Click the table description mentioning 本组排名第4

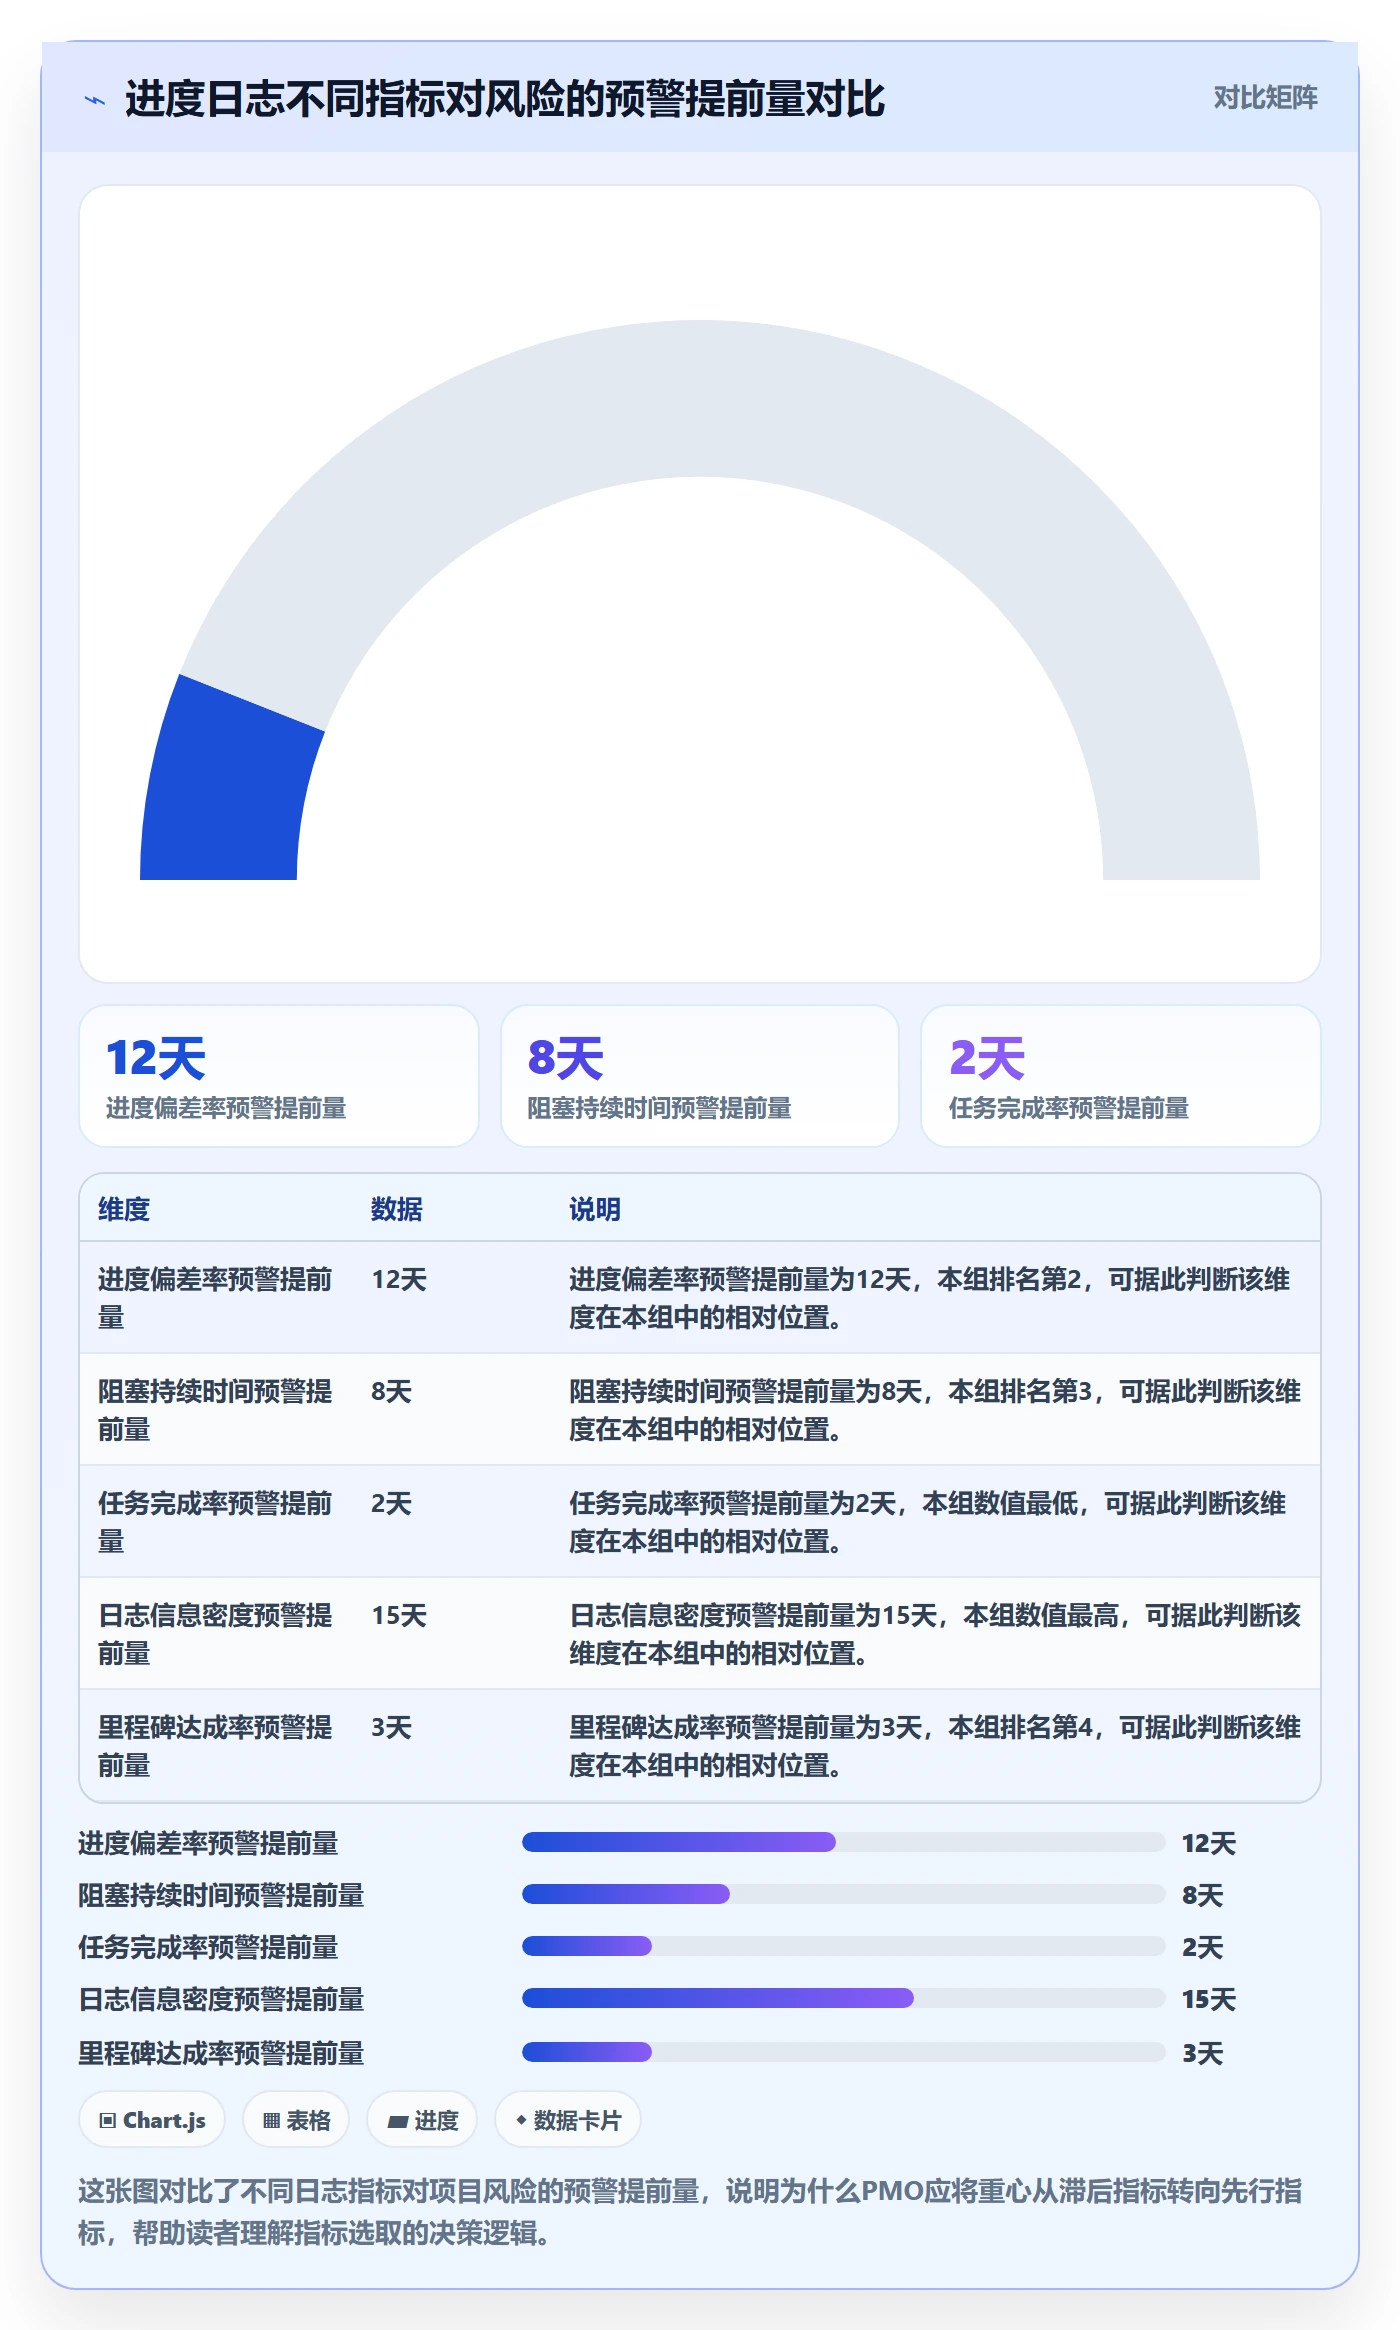click(935, 1746)
